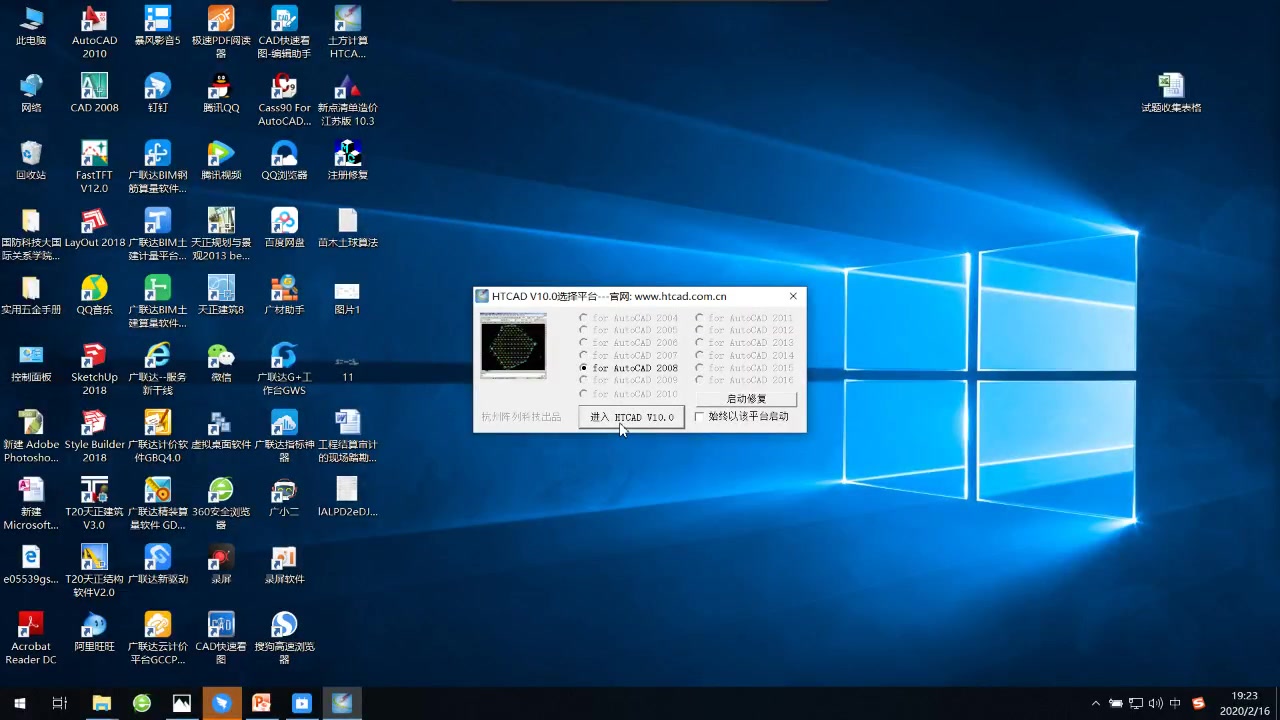Open the 录屏软件 desktop icon
The image size is (1280, 720).
pyautogui.click(x=284, y=564)
